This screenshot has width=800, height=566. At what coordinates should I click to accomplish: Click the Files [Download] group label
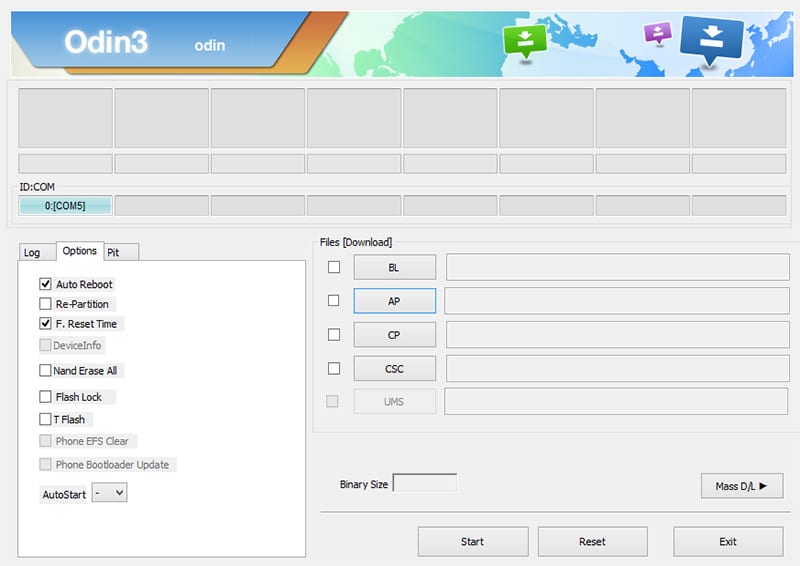tap(356, 242)
